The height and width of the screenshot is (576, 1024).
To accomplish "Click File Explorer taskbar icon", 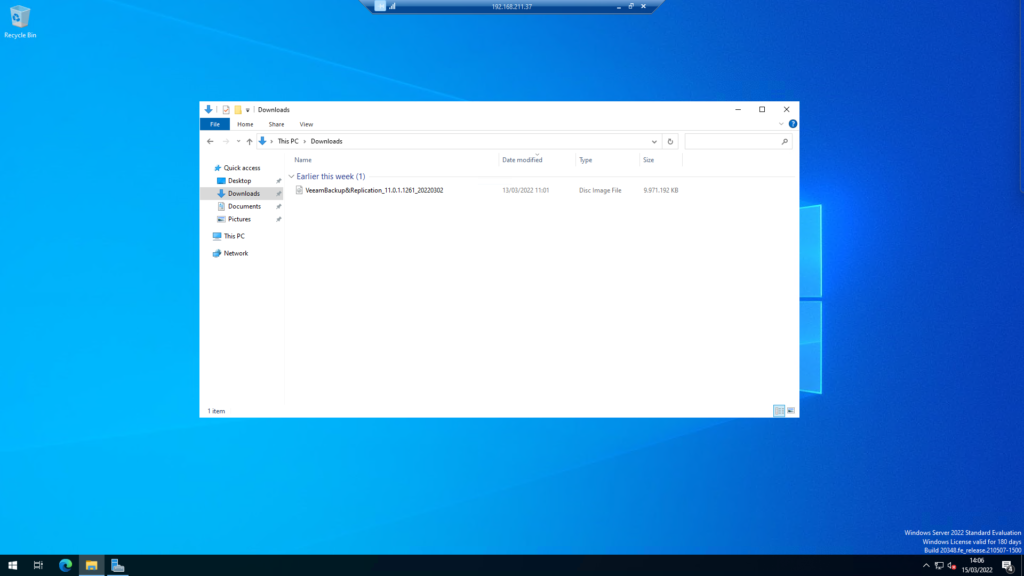I will click(x=91, y=566).
